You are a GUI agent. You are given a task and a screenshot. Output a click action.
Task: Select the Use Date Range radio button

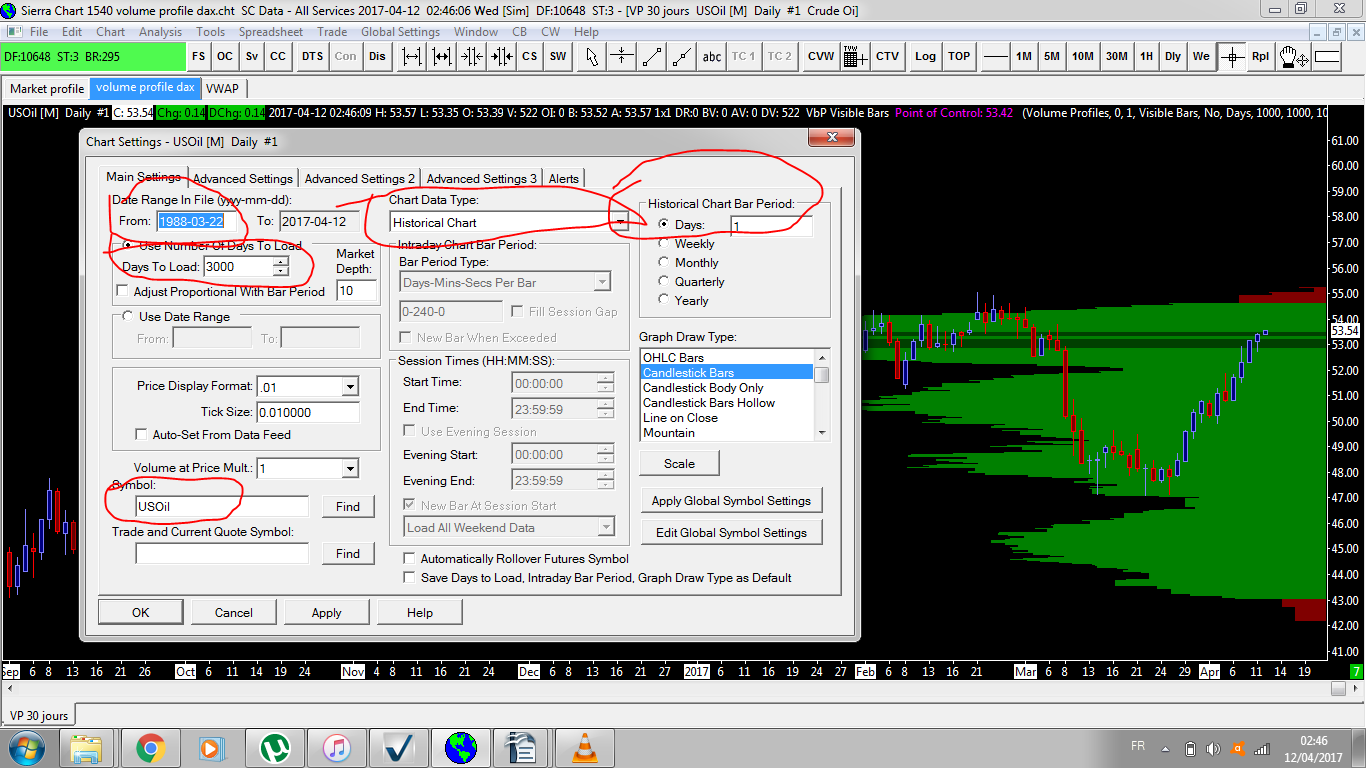[x=128, y=317]
